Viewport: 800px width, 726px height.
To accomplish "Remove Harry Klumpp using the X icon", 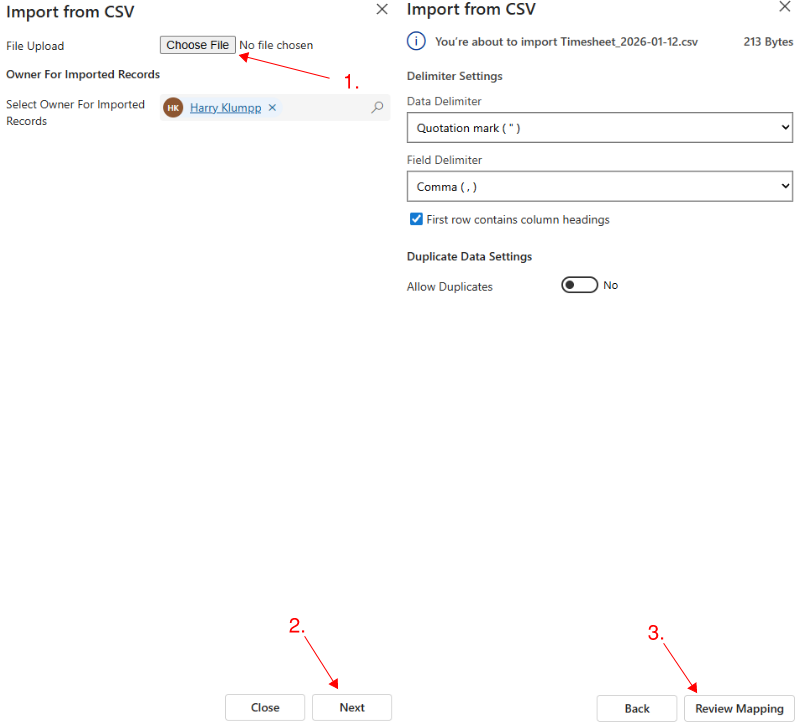I will point(272,107).
